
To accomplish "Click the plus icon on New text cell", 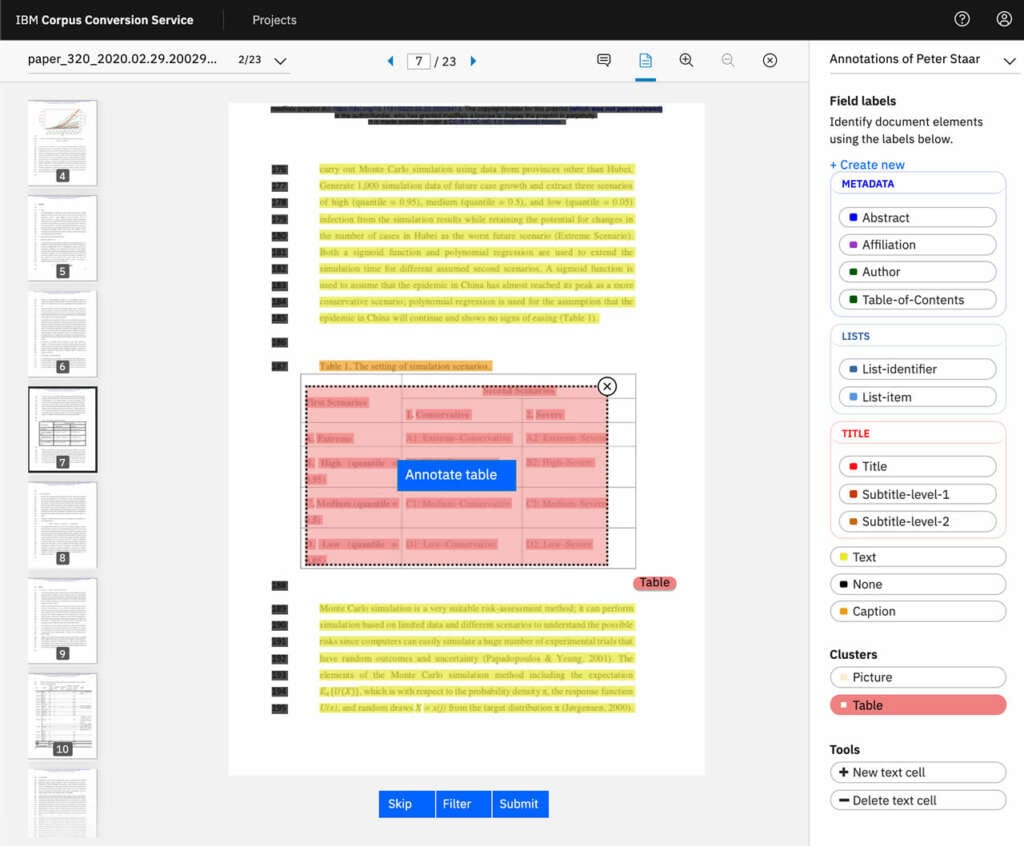I will [843, 772].
